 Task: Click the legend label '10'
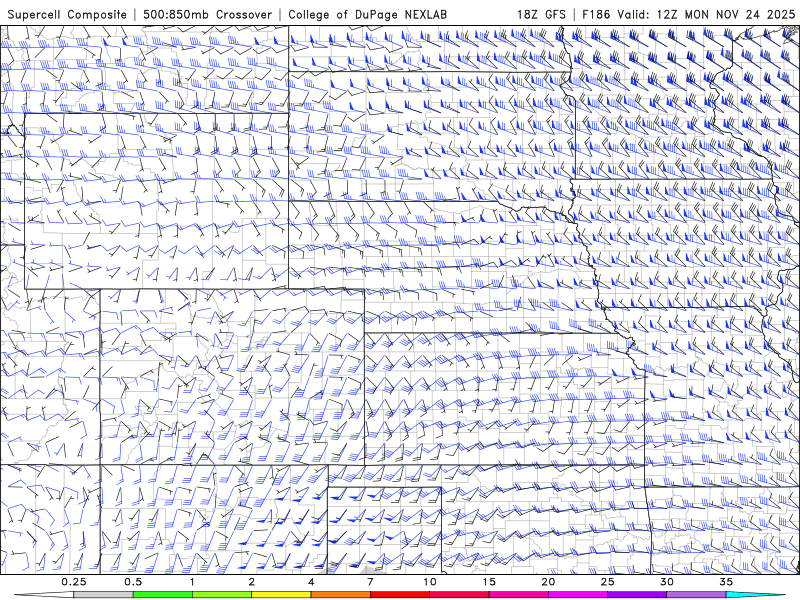[x=430, y=582]
